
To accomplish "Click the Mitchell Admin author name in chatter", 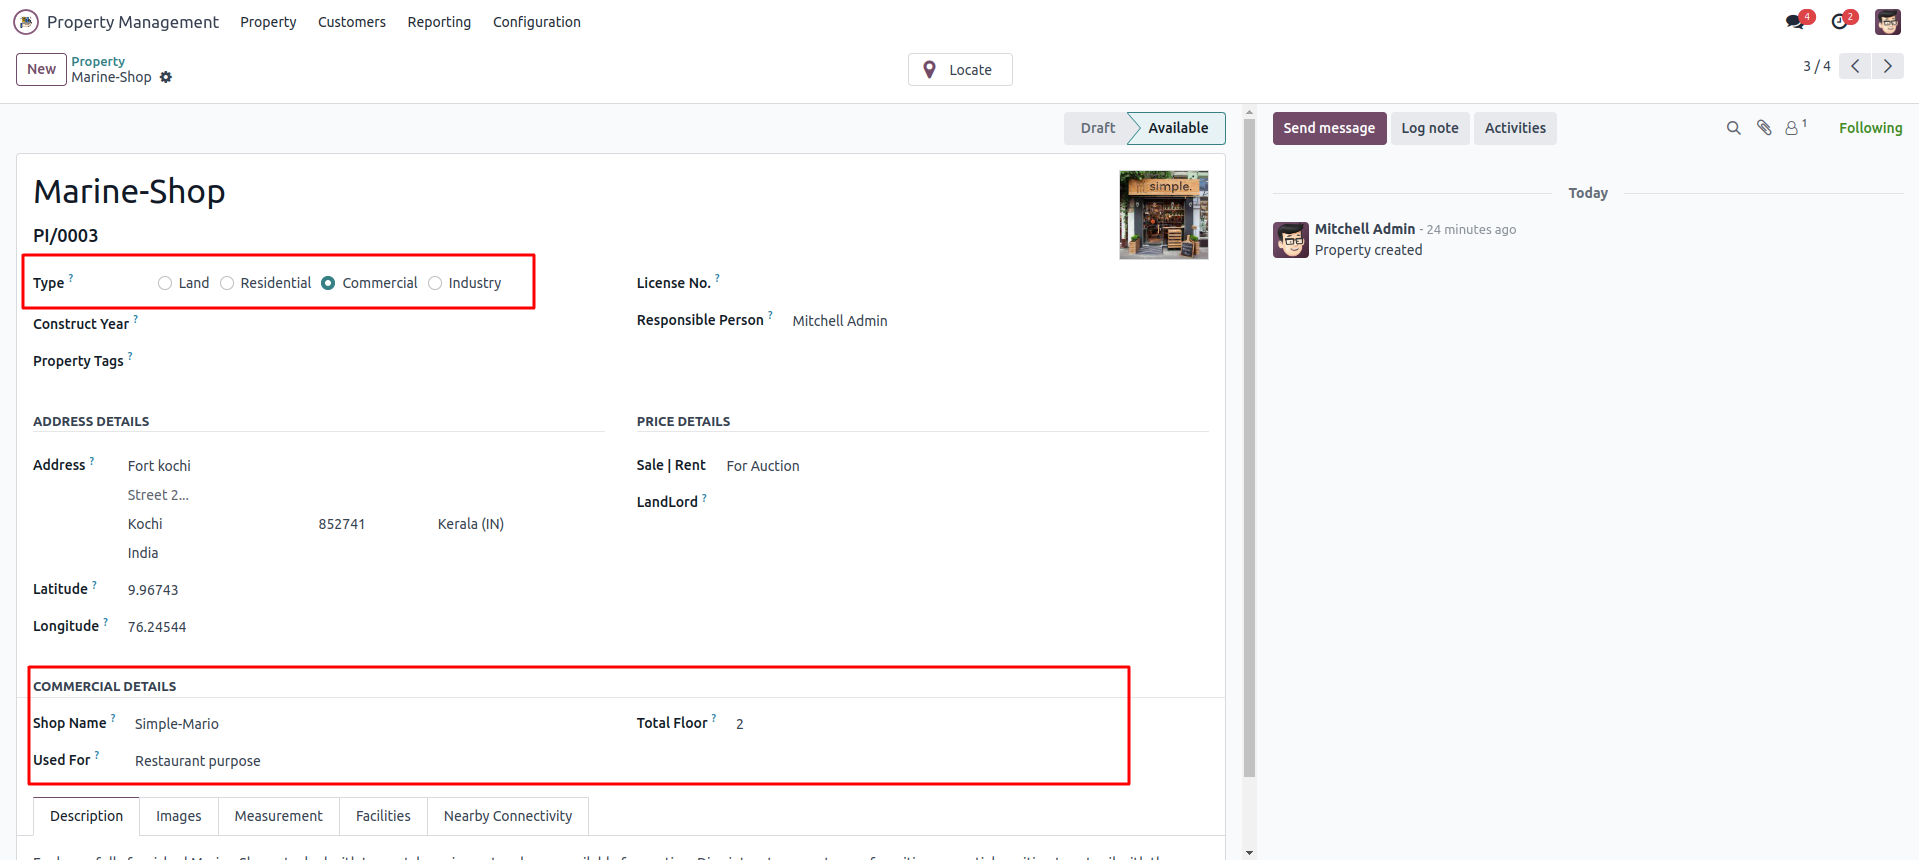I will 1365,229.
